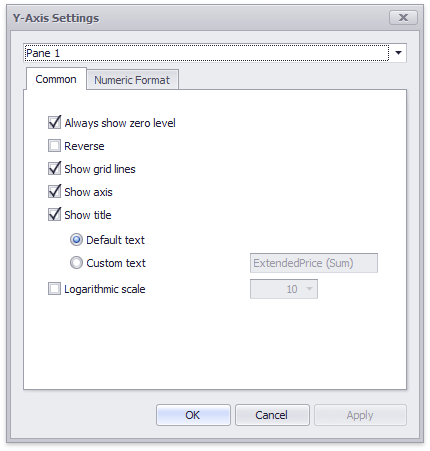Select the Default text radio button
430x451 pixels.
pos(76,240)
